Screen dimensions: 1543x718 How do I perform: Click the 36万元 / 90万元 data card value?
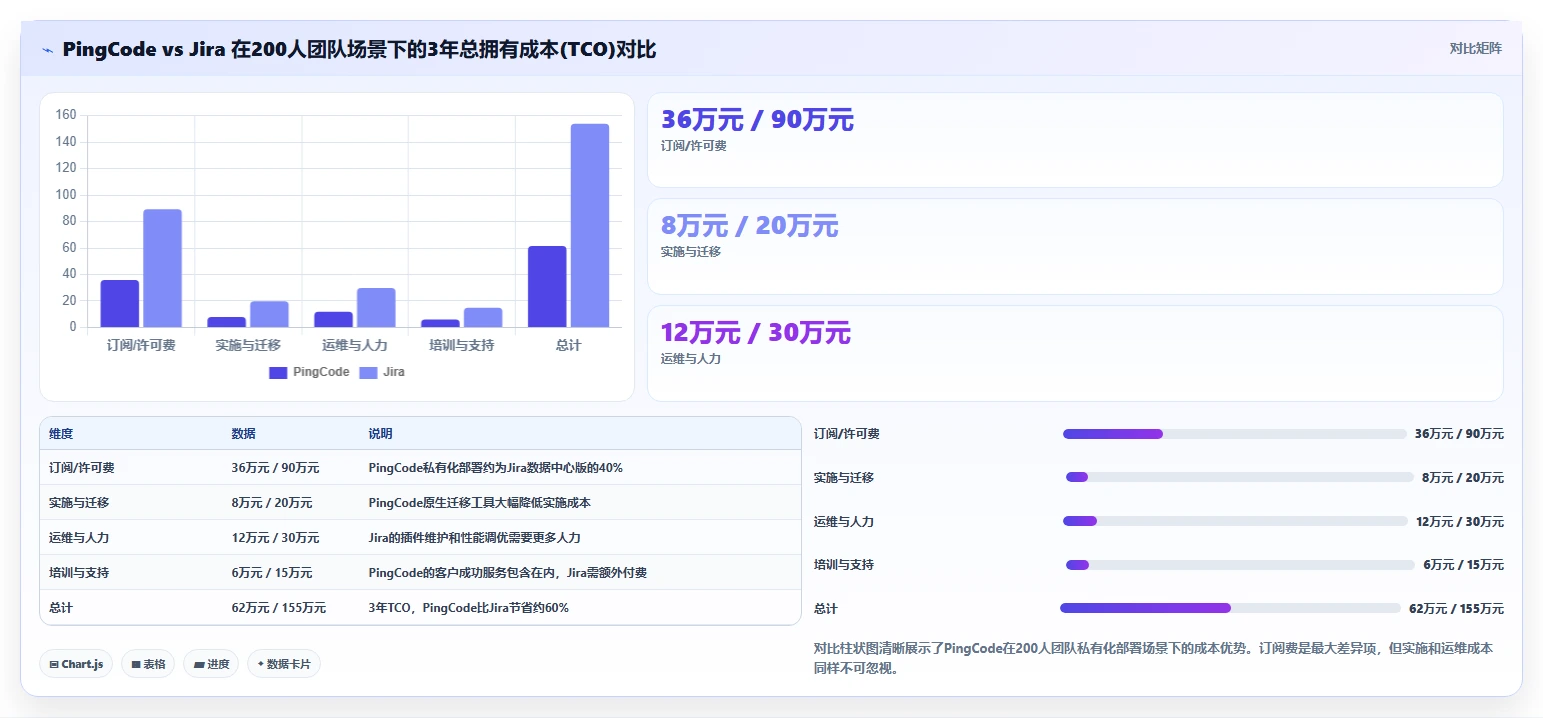(x=757, y=120)
